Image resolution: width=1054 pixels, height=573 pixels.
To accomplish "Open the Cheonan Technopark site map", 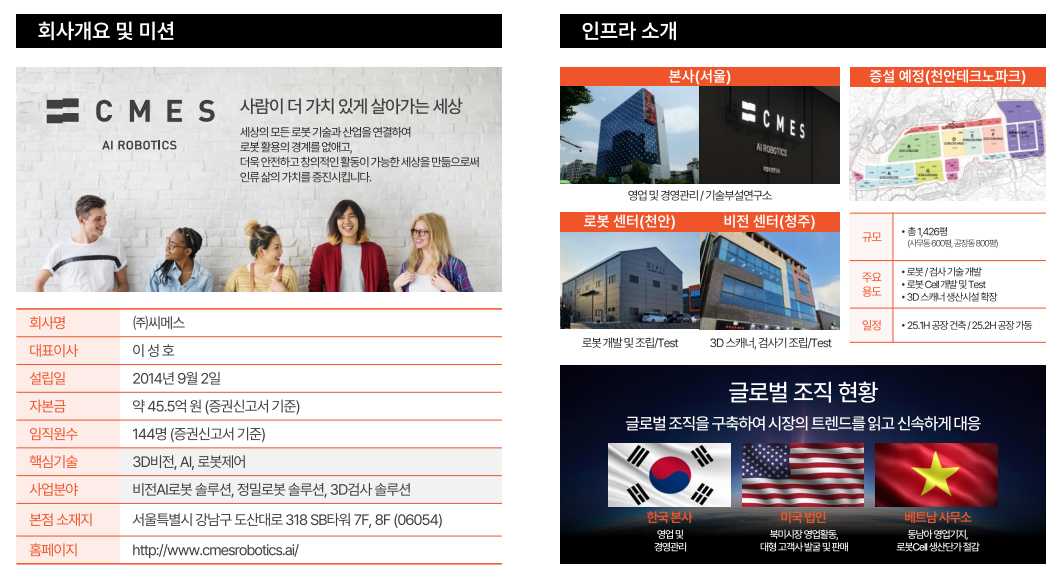I will point(947,143).
